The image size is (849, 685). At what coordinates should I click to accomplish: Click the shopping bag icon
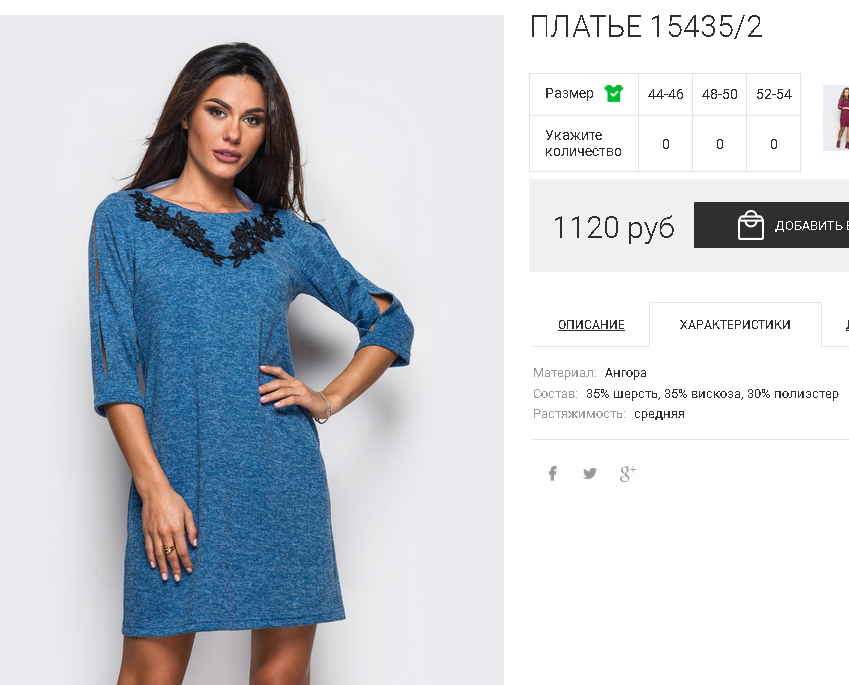[750, 225]
